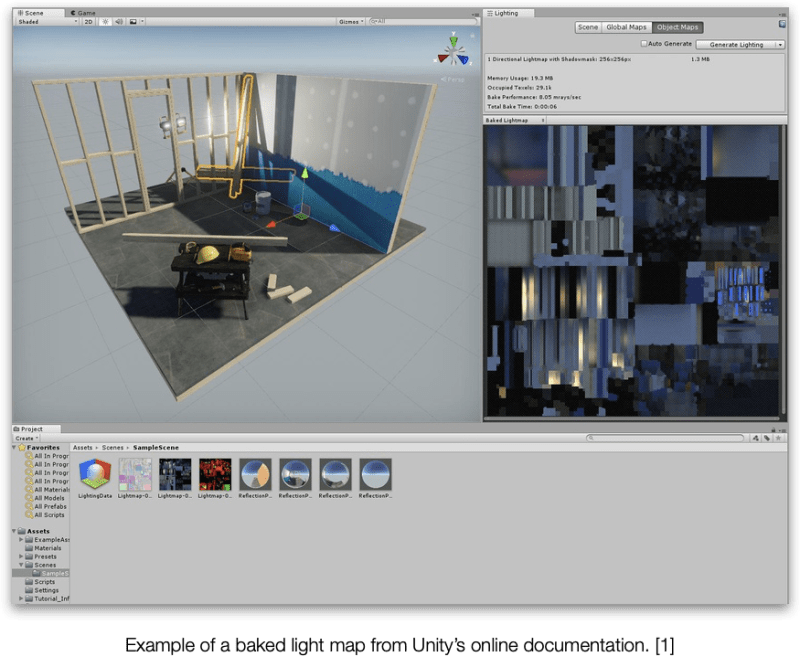800x667 pixels.
Task: Click the Favorites star icon
Action: pyautogui.click(x=22, y=448)
